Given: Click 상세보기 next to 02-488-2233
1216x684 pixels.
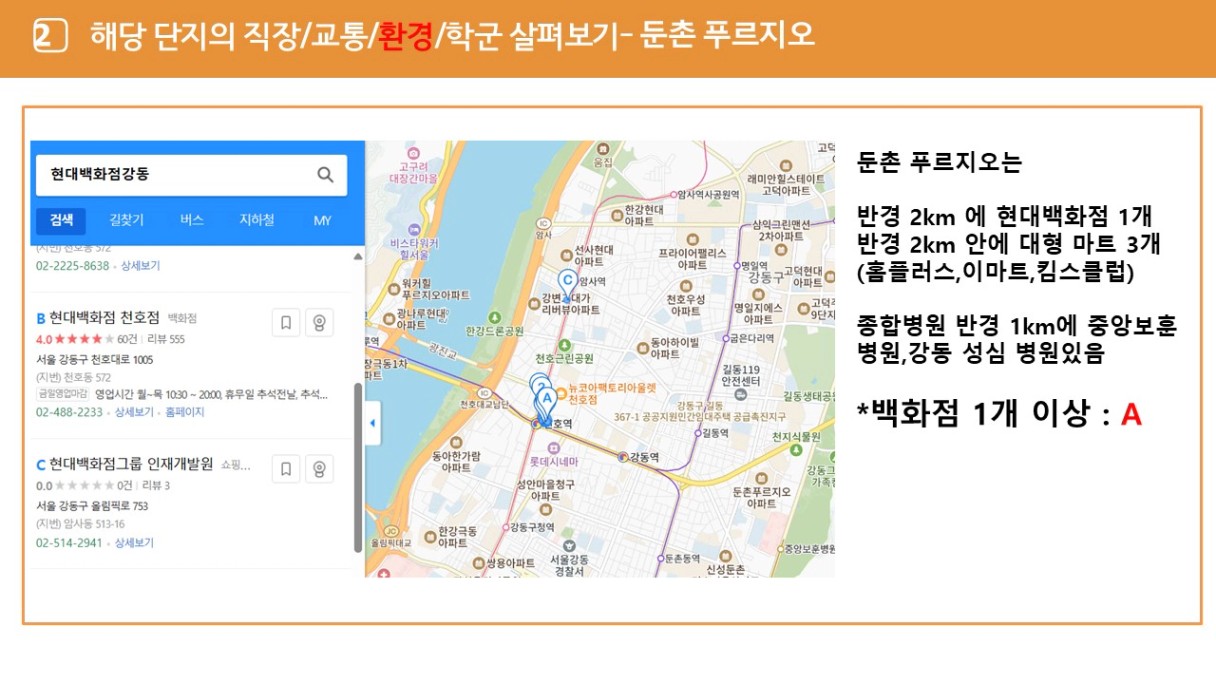Looking at the screenshot, I should [x=134, y=412].
